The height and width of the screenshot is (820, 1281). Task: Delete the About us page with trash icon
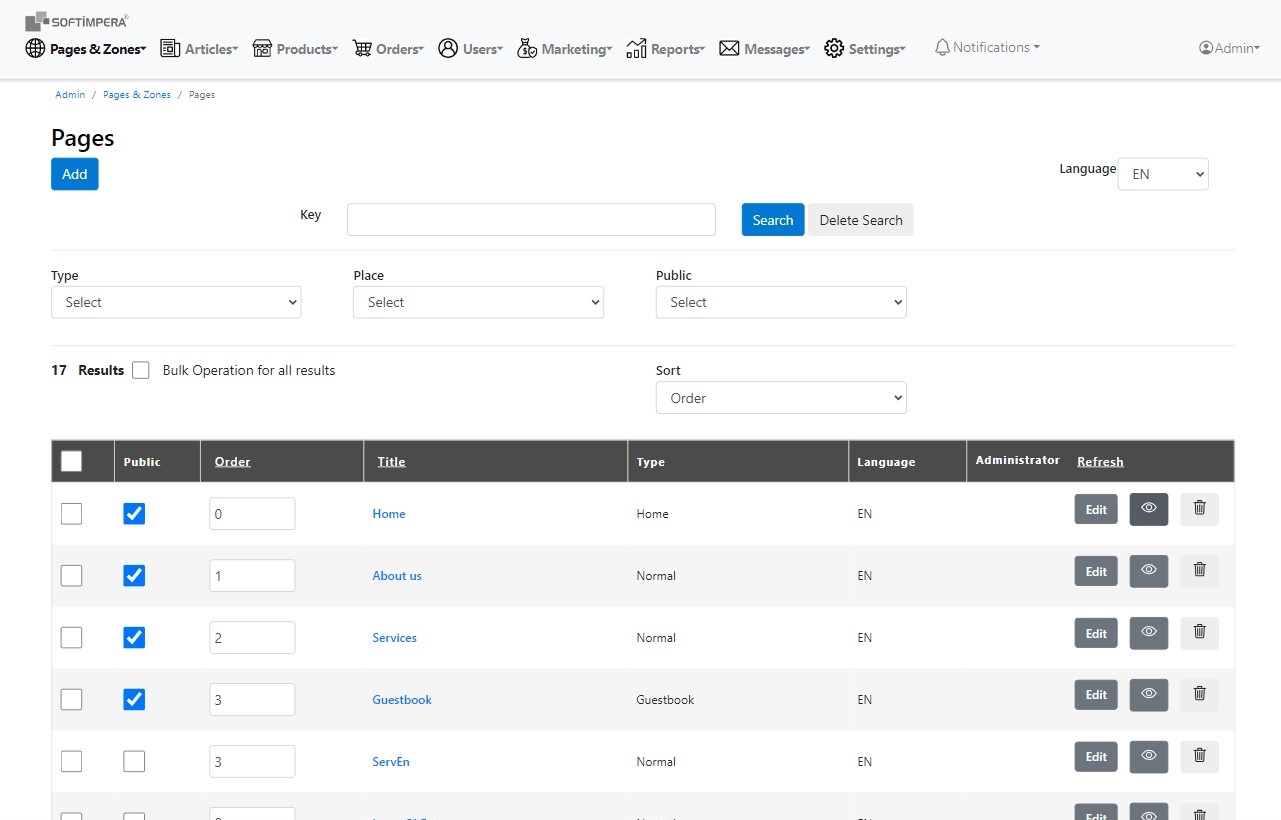[x=1200, y=571]
